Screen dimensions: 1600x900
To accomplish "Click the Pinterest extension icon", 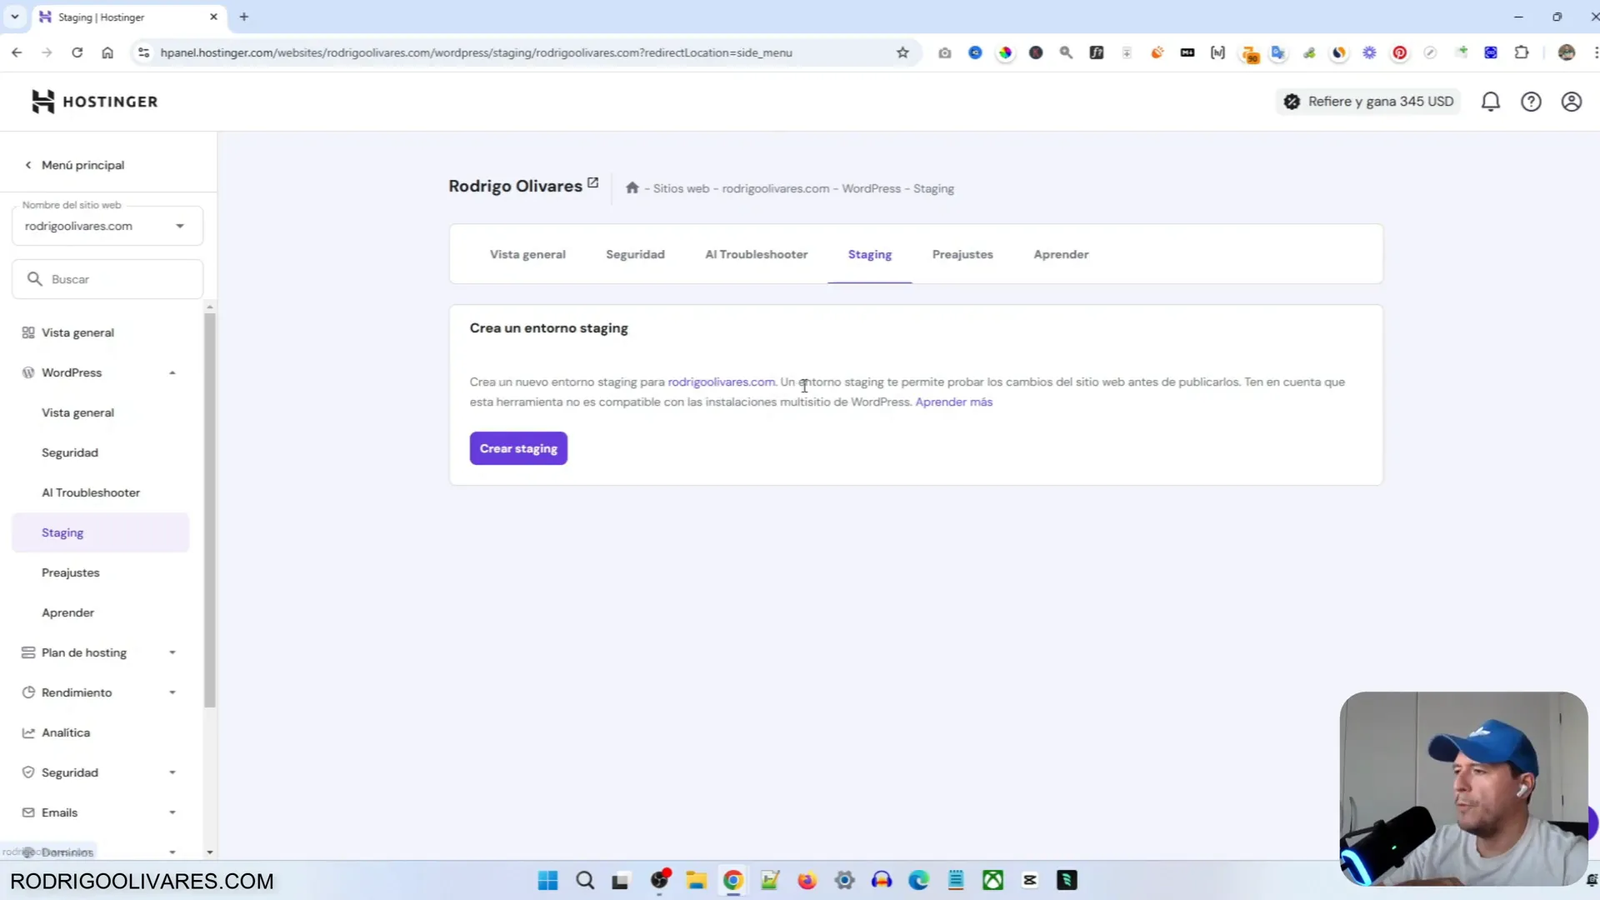I will pos(1399,53).
